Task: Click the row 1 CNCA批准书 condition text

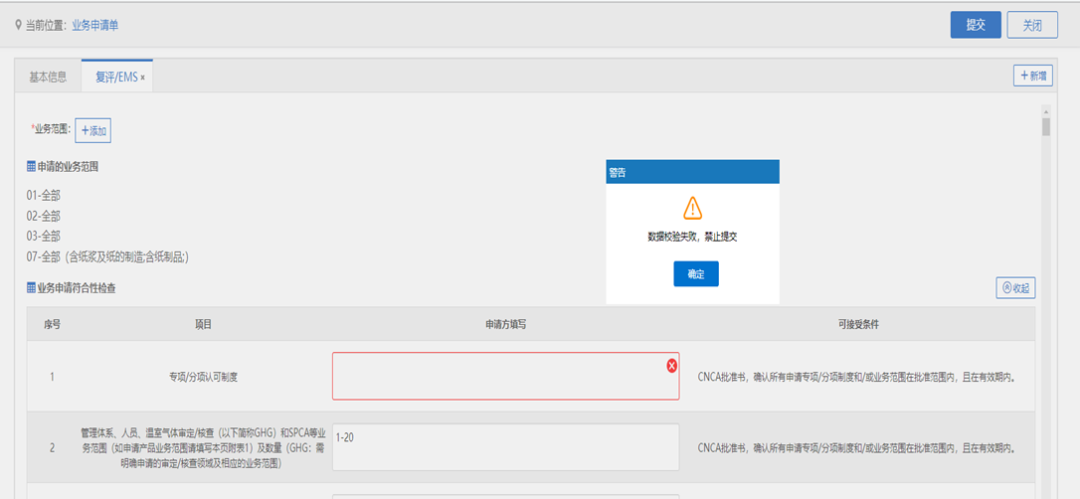Action: click(858, 378)
